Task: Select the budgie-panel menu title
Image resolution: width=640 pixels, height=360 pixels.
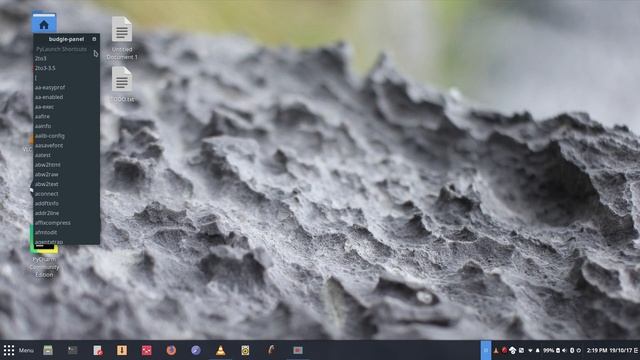Action: point(66,39)
